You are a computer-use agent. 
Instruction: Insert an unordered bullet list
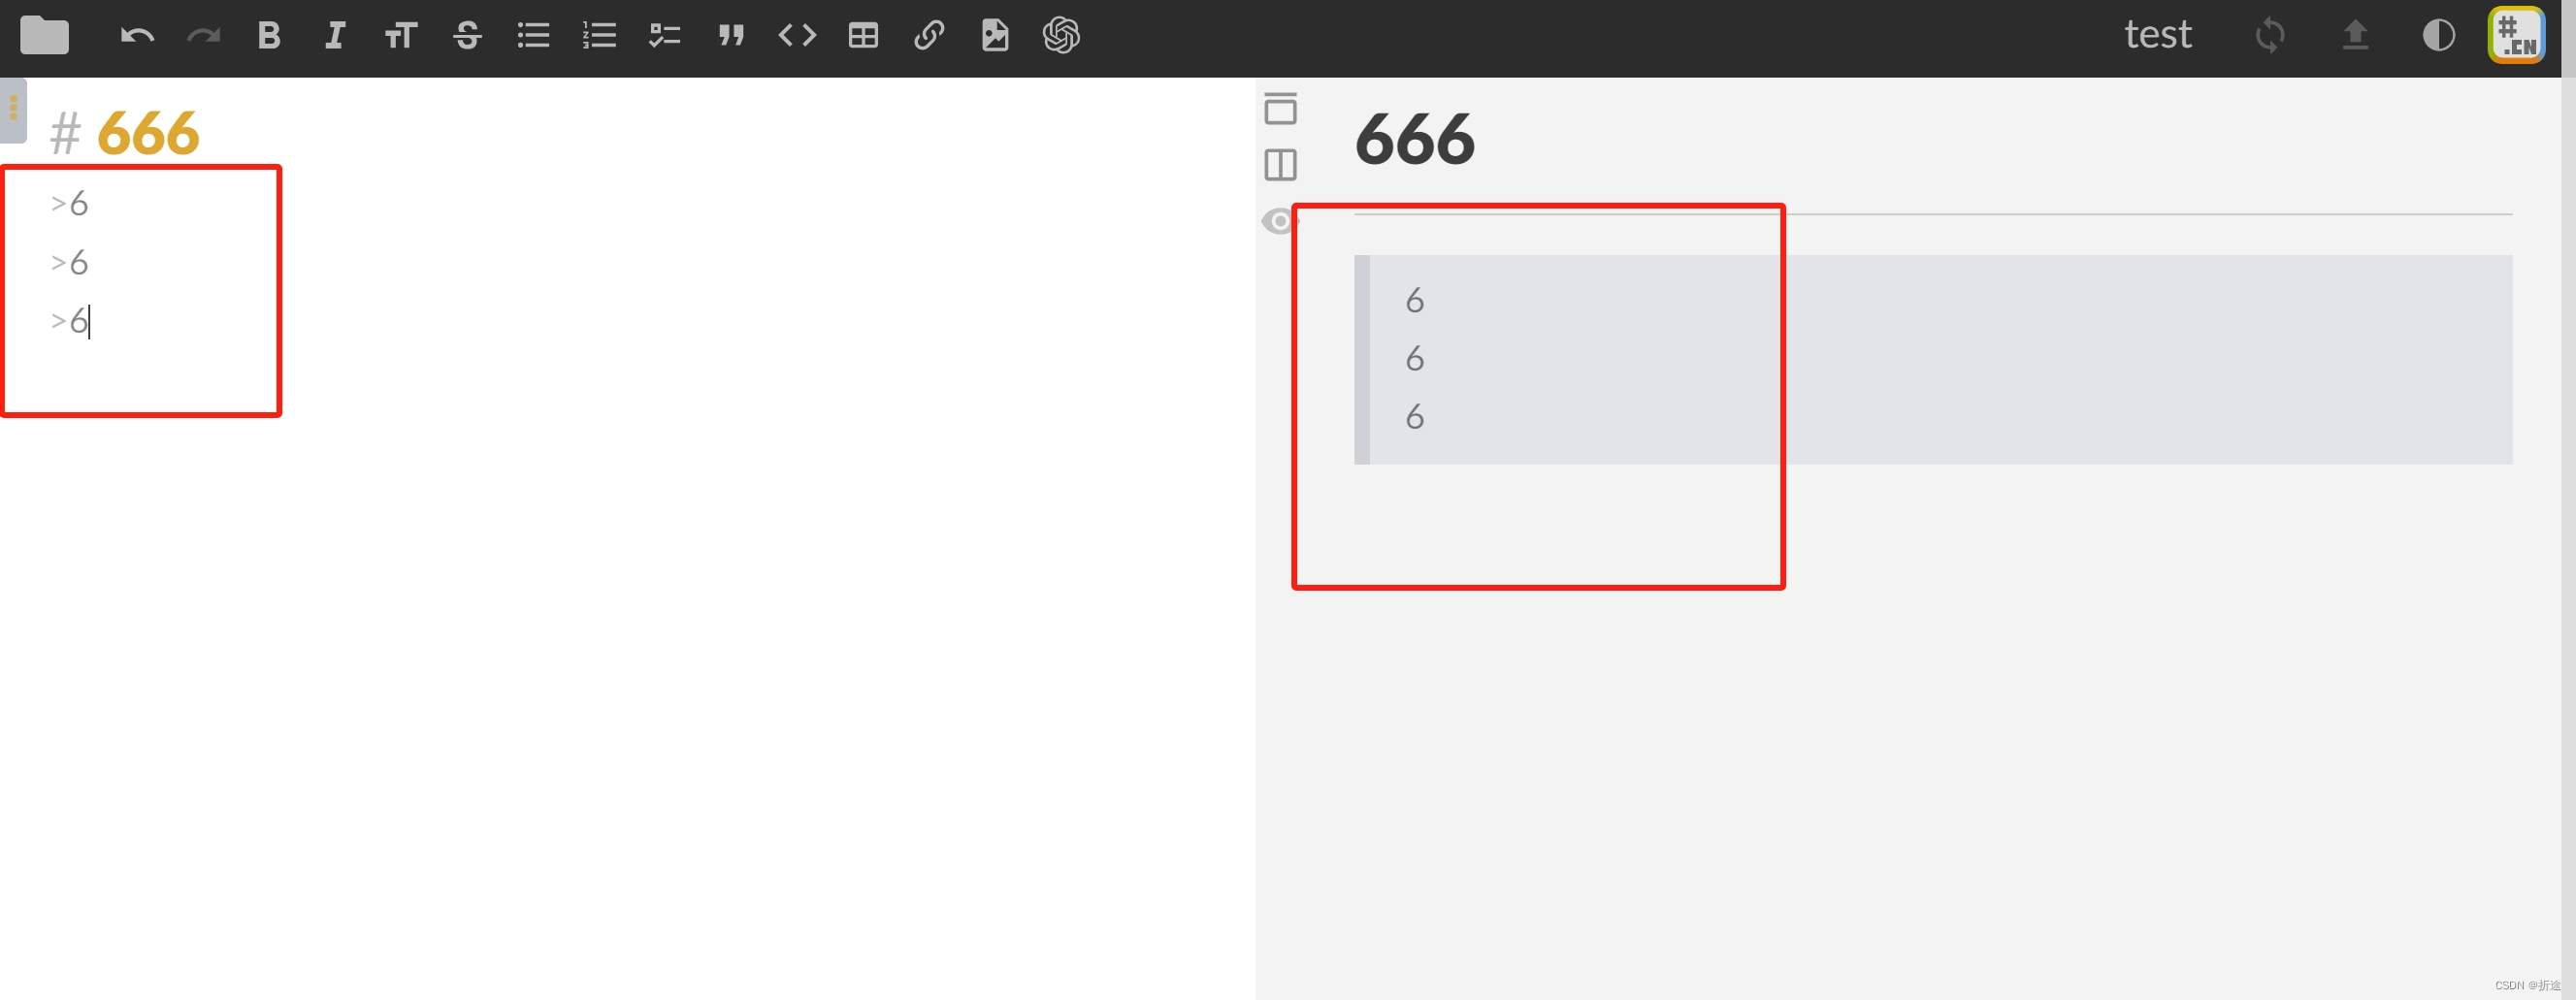pos(533,36)
